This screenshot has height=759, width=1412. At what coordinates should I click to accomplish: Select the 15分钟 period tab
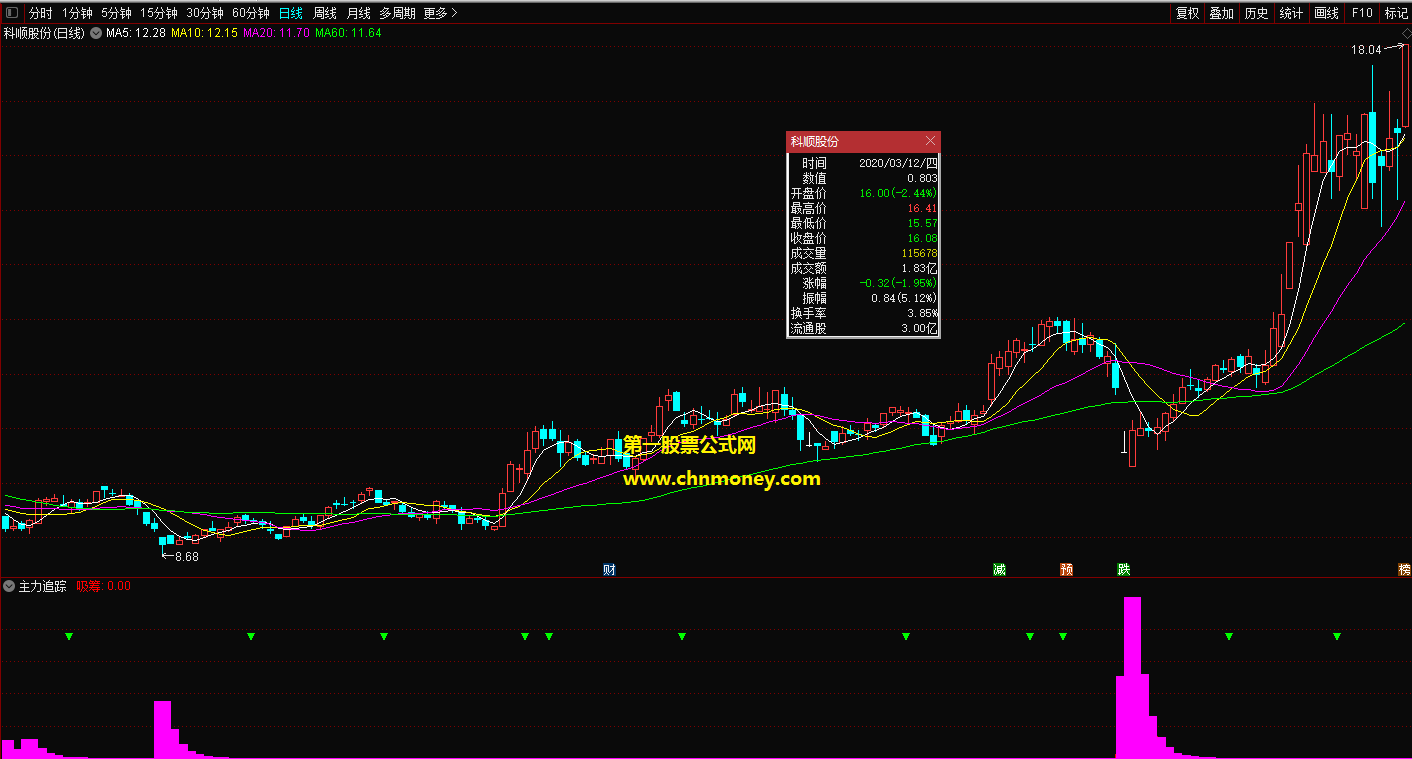158,13
